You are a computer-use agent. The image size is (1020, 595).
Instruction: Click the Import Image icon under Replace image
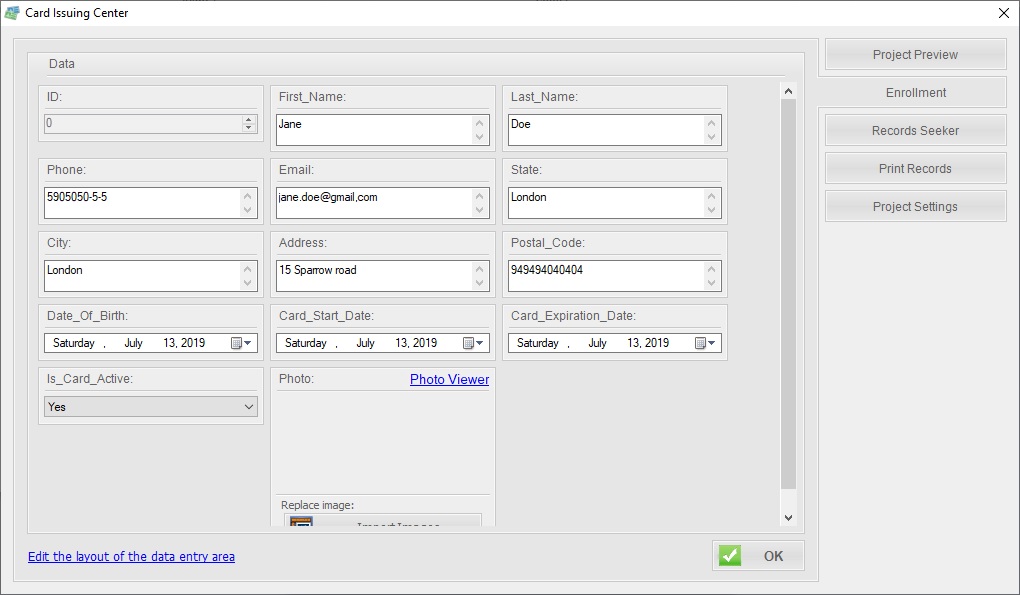tap(299, 522)
